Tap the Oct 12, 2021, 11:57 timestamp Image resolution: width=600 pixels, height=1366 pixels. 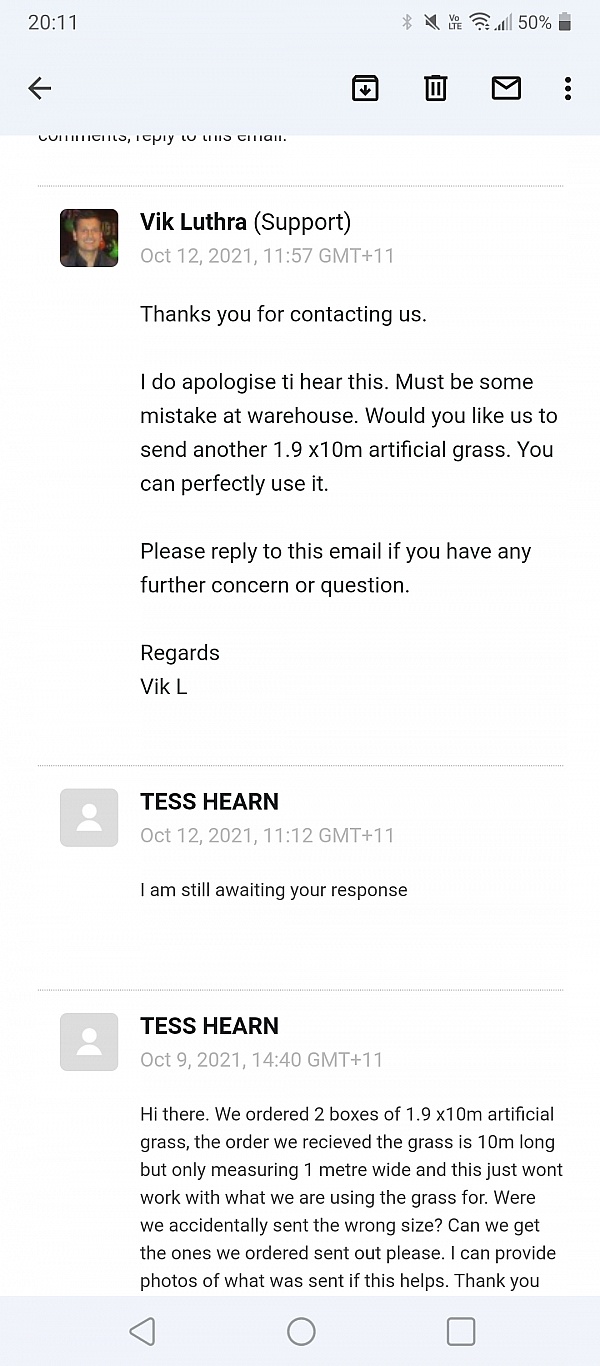[x=267, y=256]
